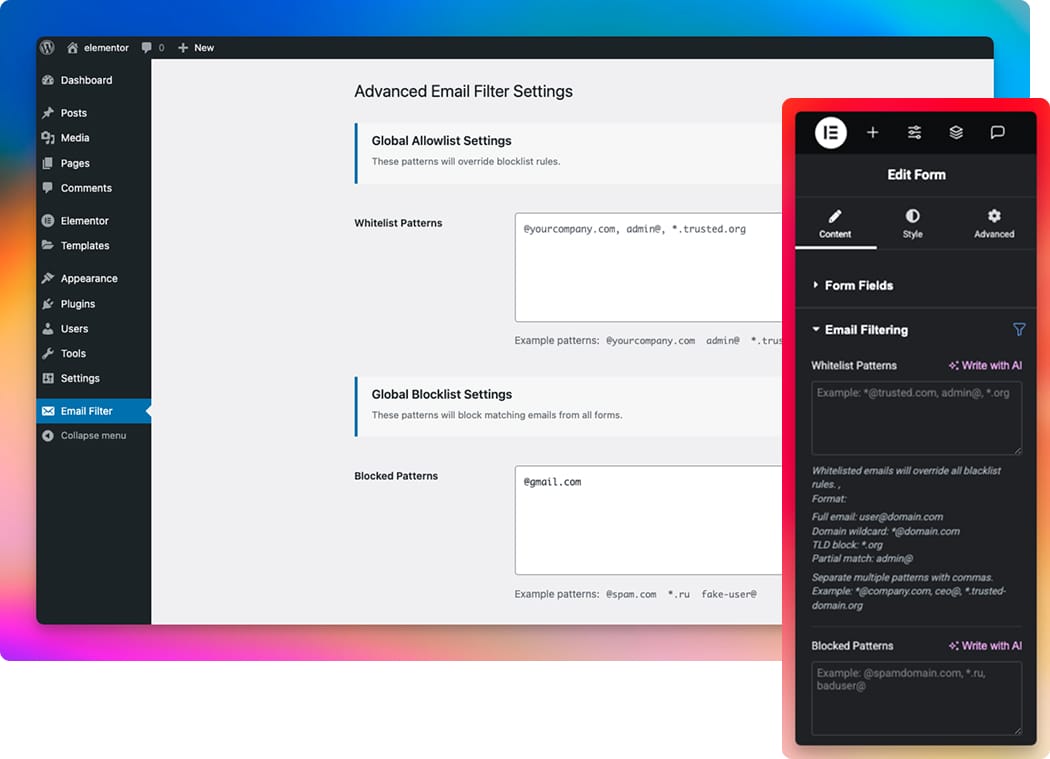Open the site settings sliders icon
The width and height of the screenshot is (1050, 759).
click(914, 132)
